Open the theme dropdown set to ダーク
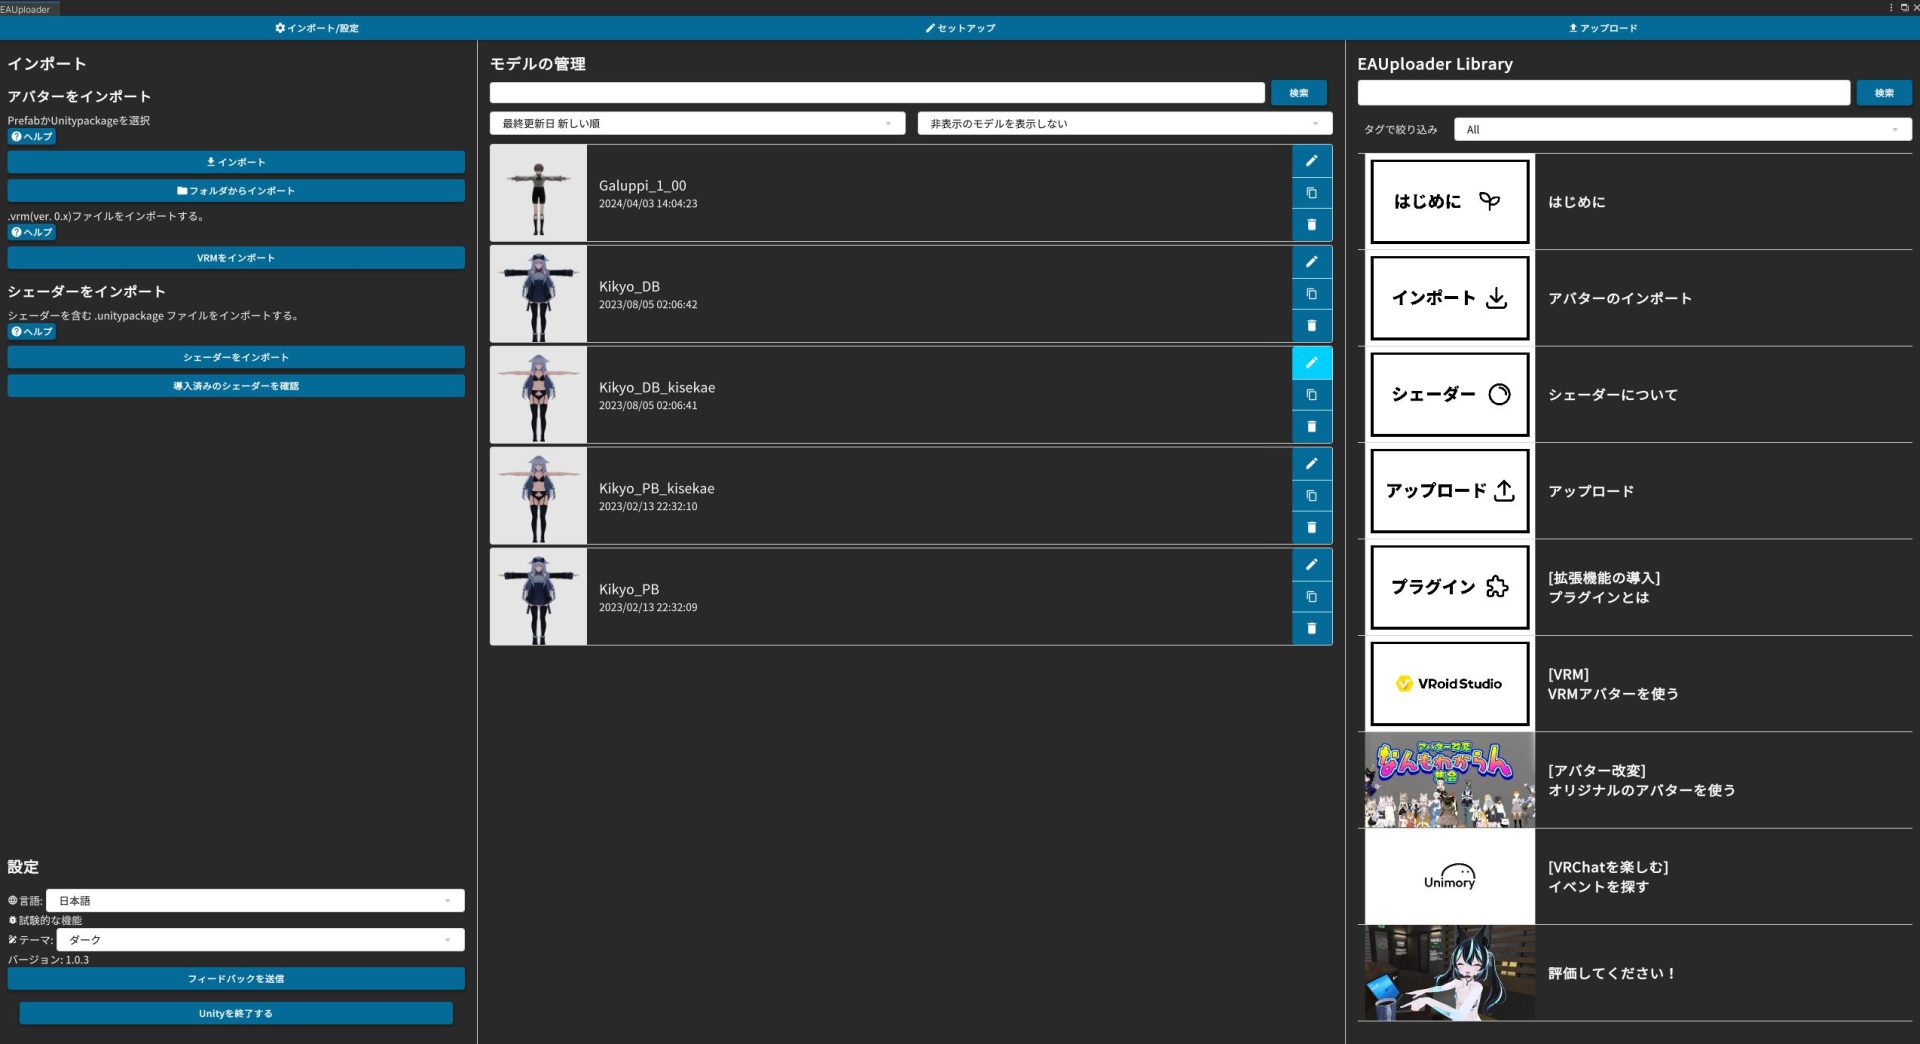 point(260,940)
